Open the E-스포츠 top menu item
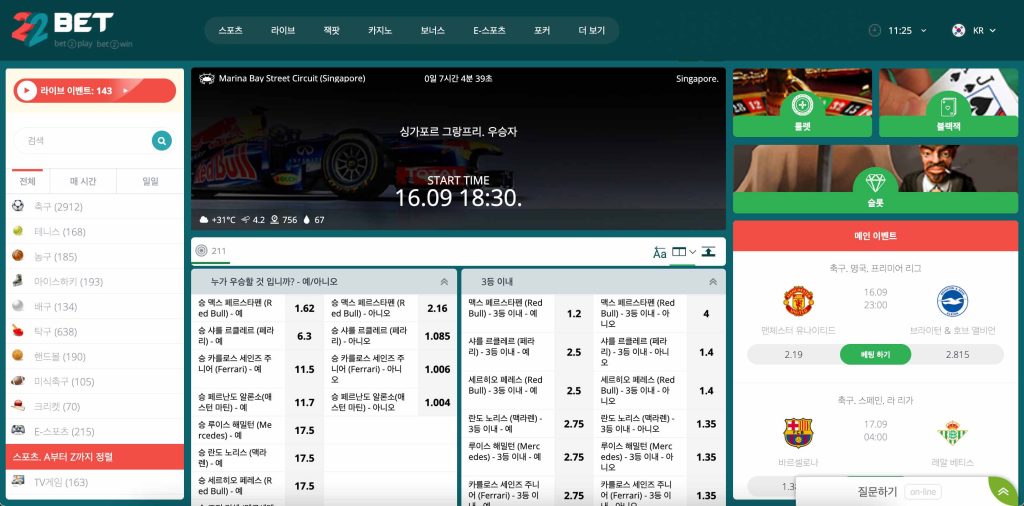This screenshot has height=506, width=1024. 489,30
